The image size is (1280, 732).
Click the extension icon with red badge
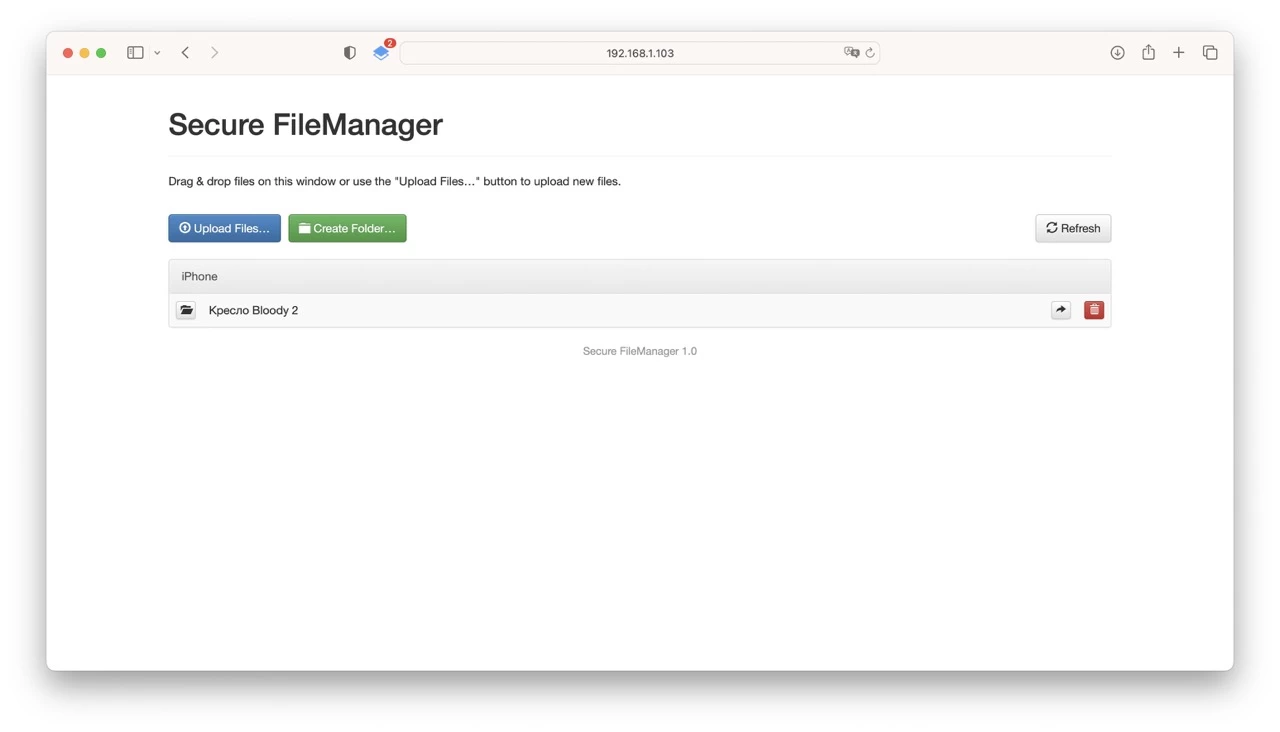click(x=381, y=53)
